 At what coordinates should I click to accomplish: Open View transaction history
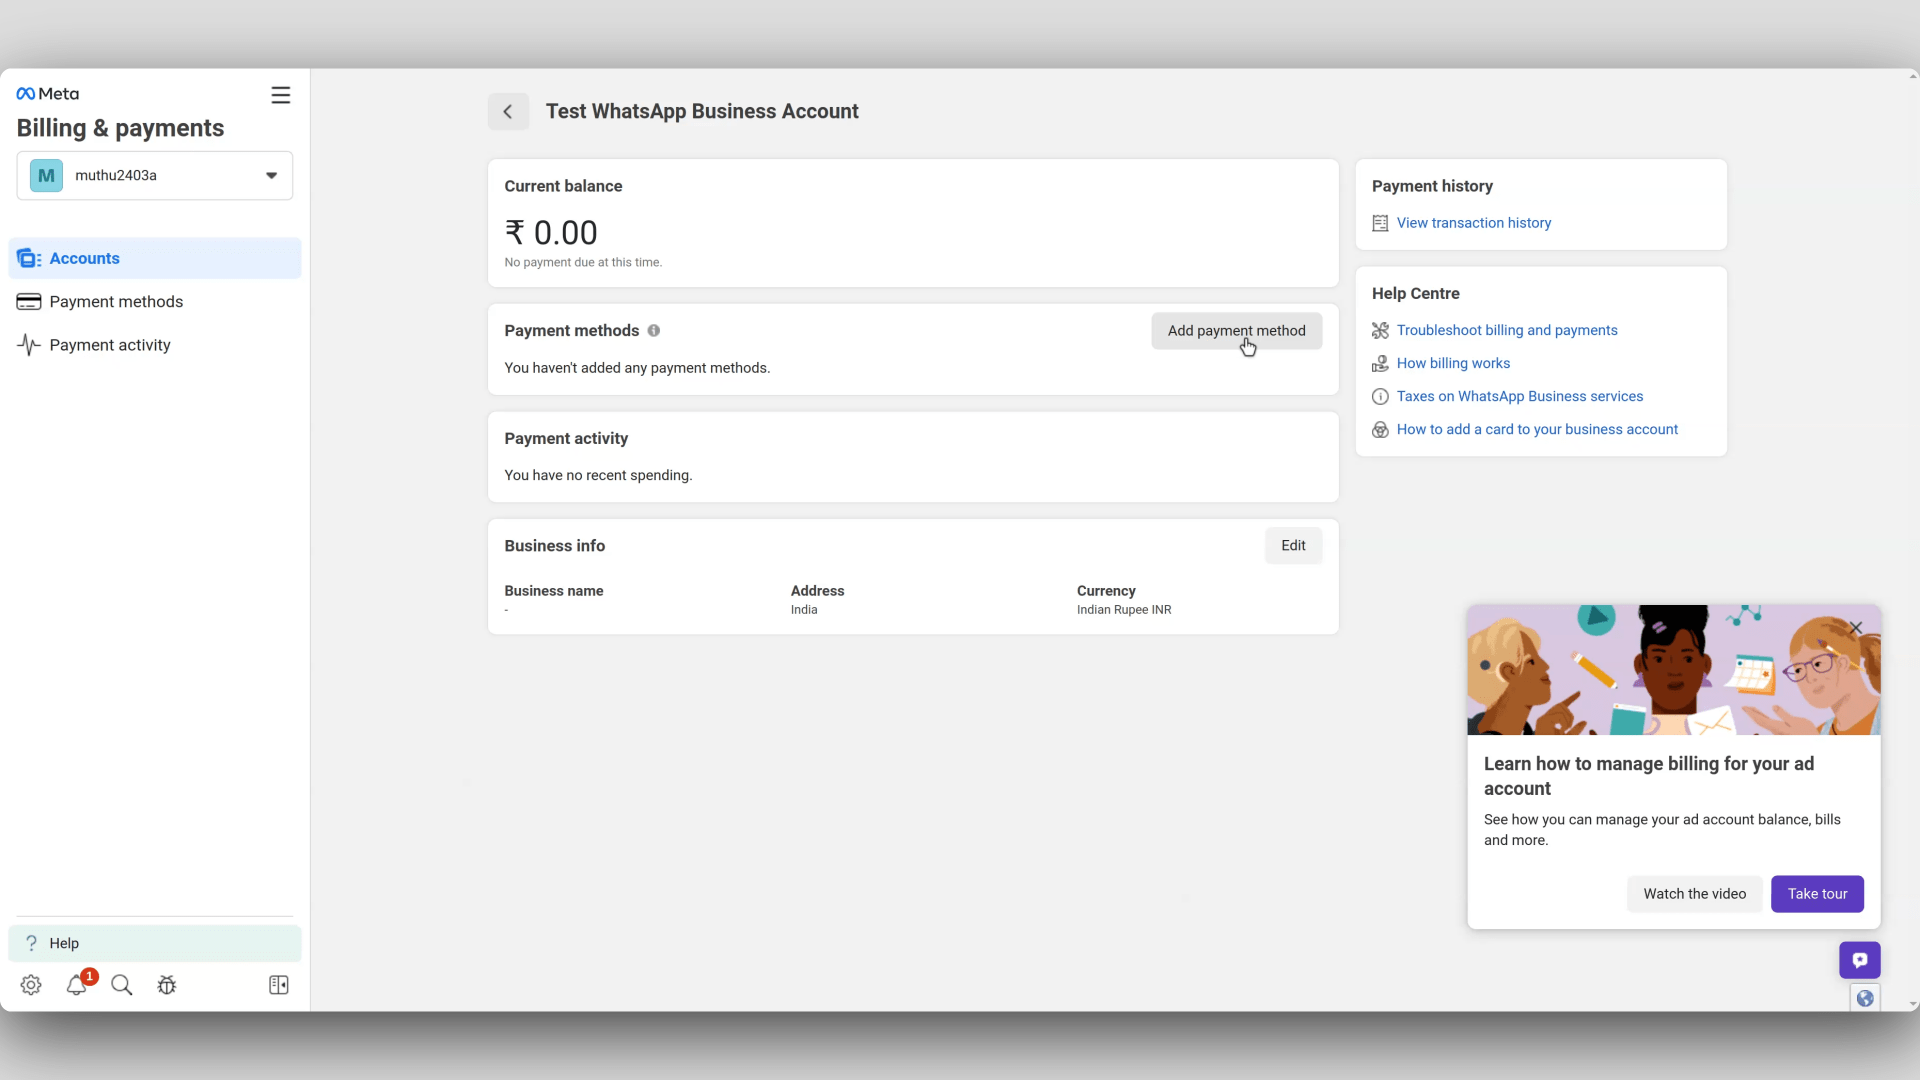click(1474, 222)
